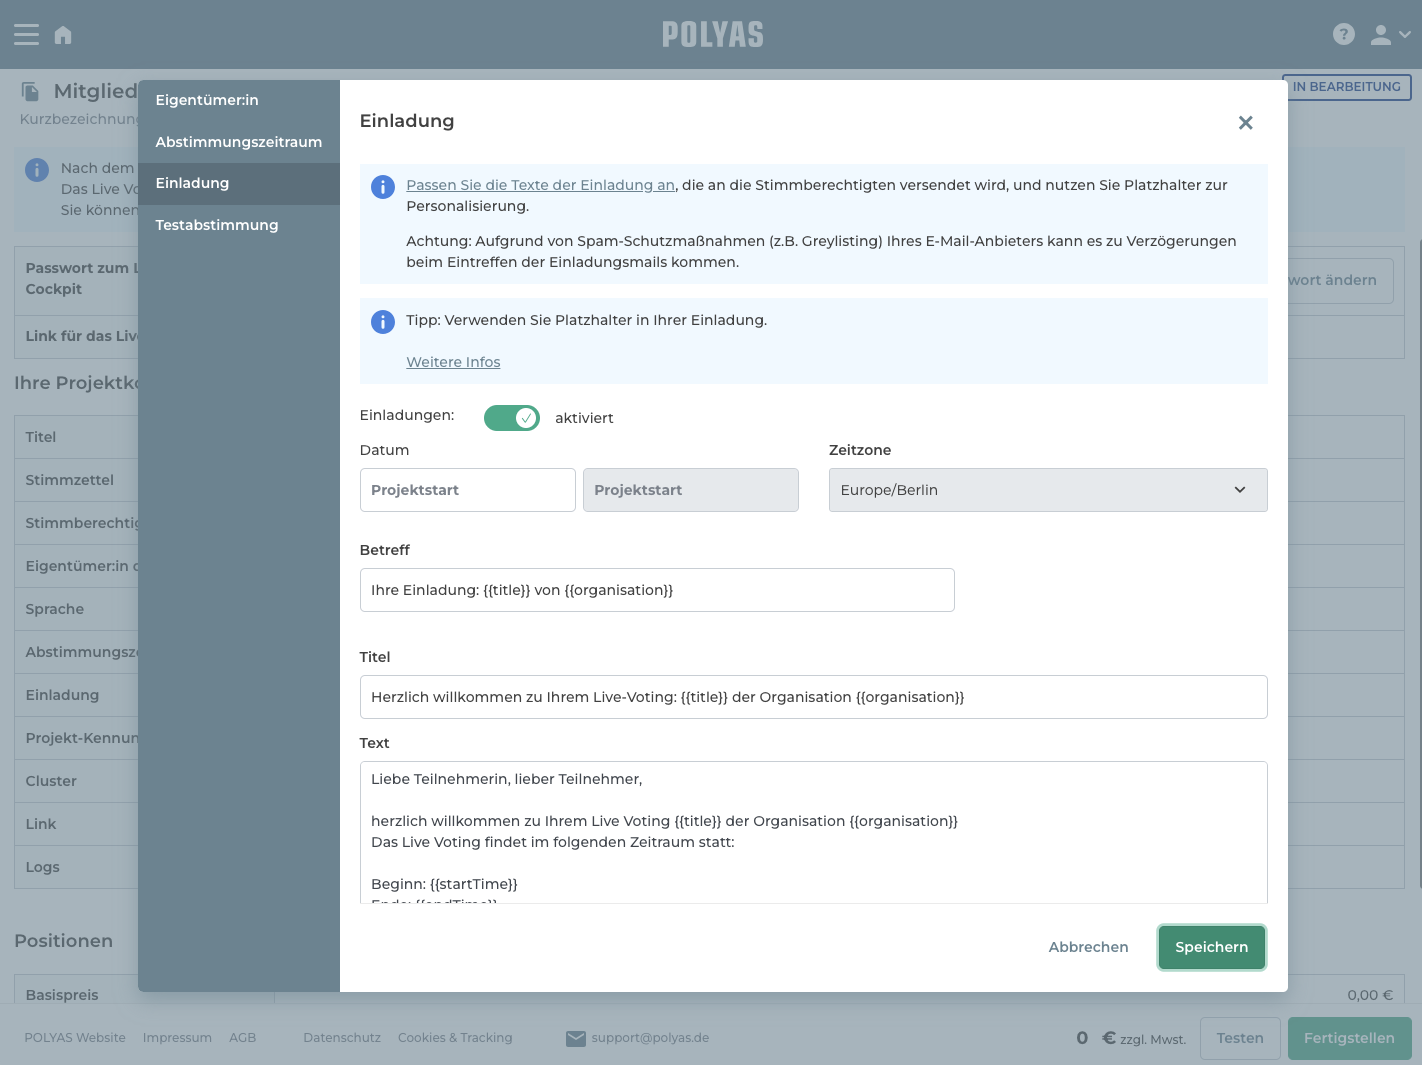The width and height of the screenshot is (1422, 1065).
Task: Click the info icon above the invitation text notice
Action: click(x=382, y=186)
